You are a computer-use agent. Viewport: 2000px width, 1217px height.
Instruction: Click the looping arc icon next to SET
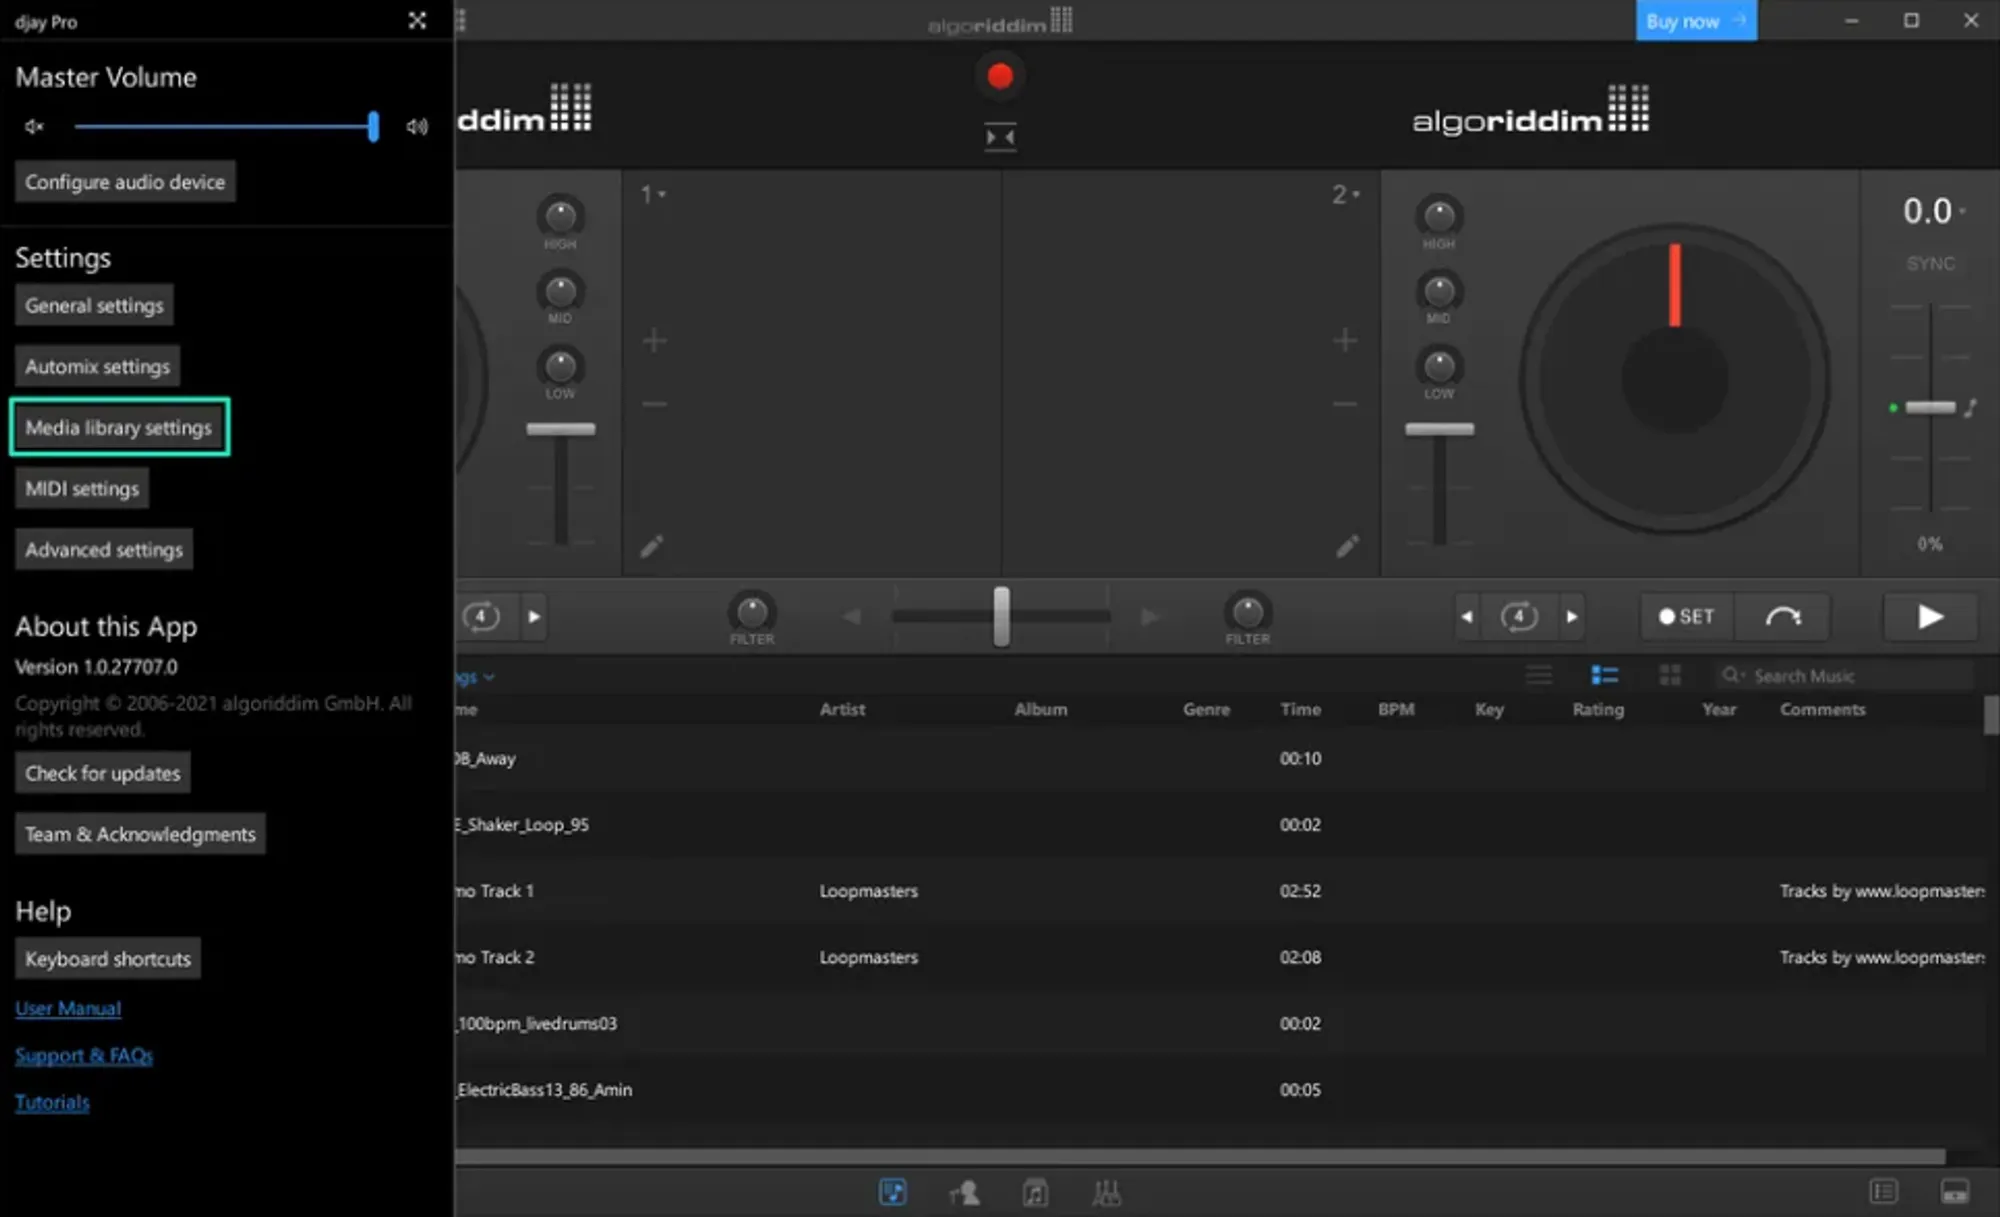pyautogui.click(x=1782, y=617)
